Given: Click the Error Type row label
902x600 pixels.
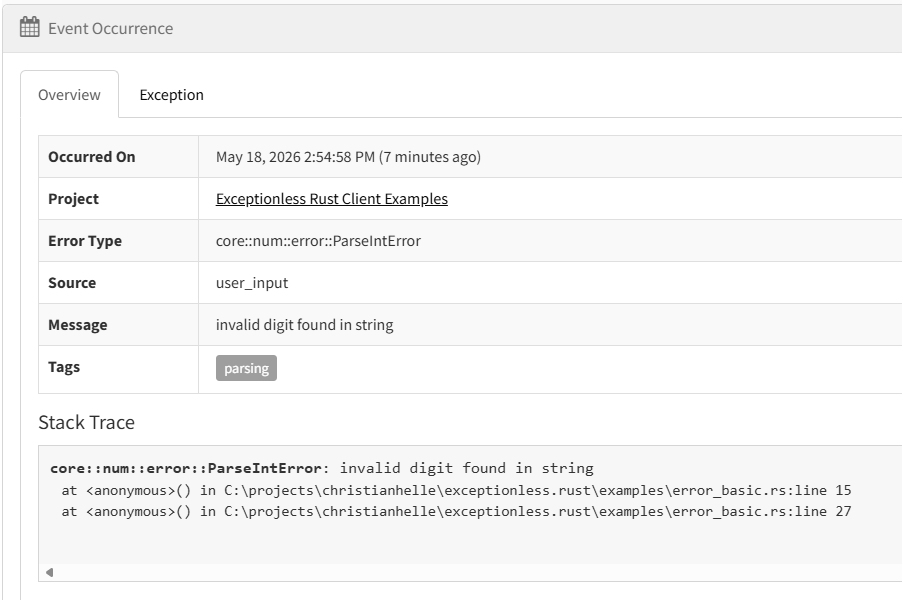Looking at the screenshot, I should tap(85, 241).
